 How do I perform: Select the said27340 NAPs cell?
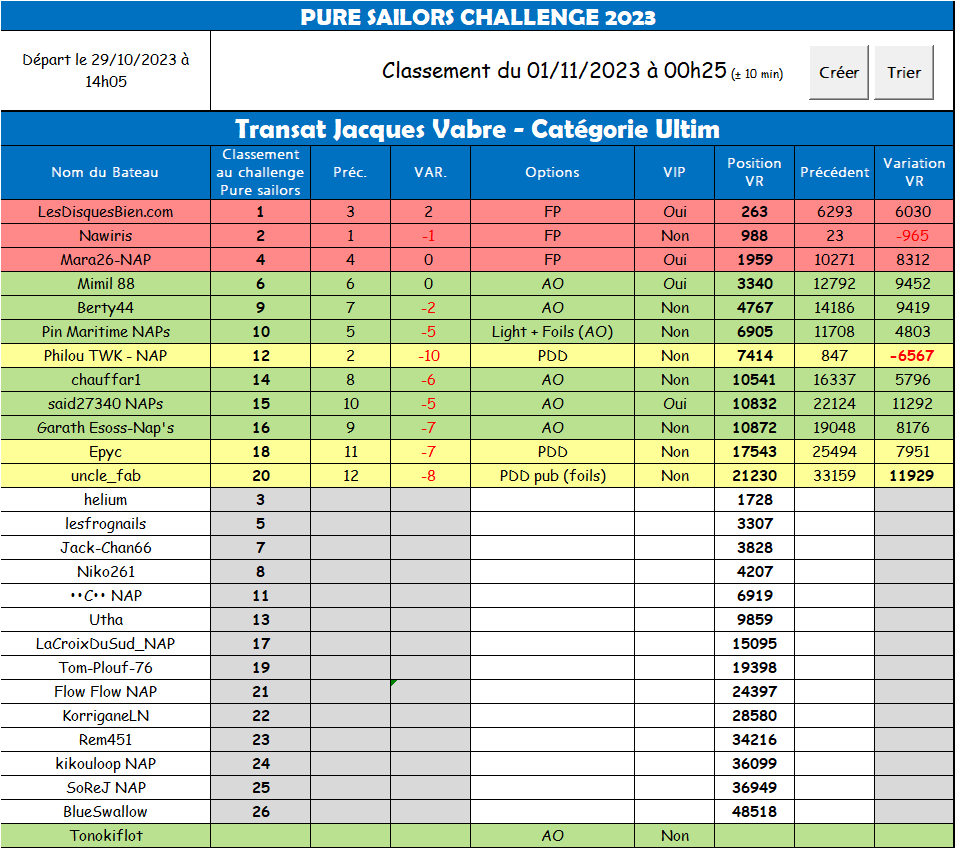(x=105, y=404)
